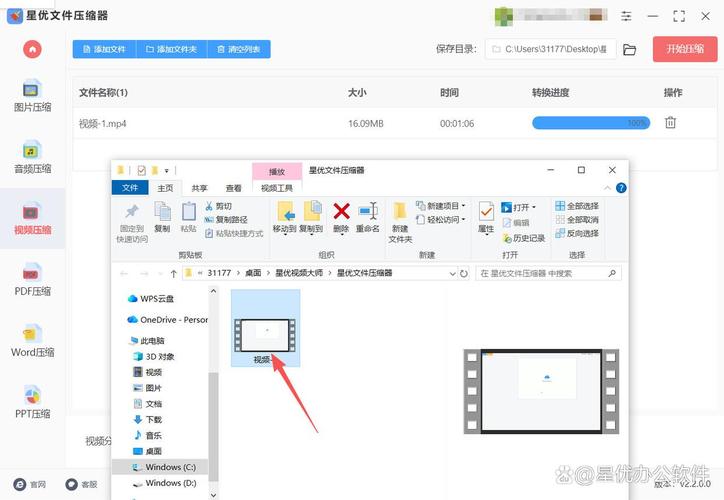Switch to 主页 ribbon tab
This screenshot has height=500, width=724.
pyautogui.click(x=165, y=188)
